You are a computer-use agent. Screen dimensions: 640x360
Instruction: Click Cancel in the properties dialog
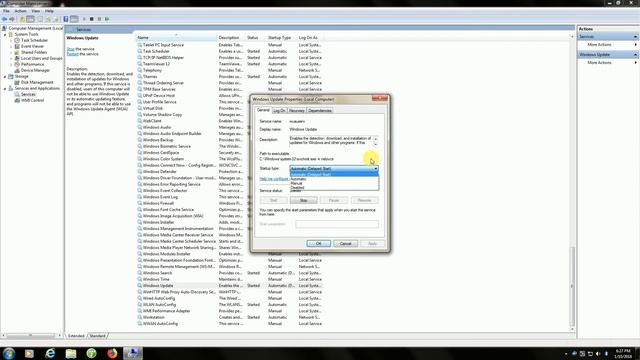[346, 244]
